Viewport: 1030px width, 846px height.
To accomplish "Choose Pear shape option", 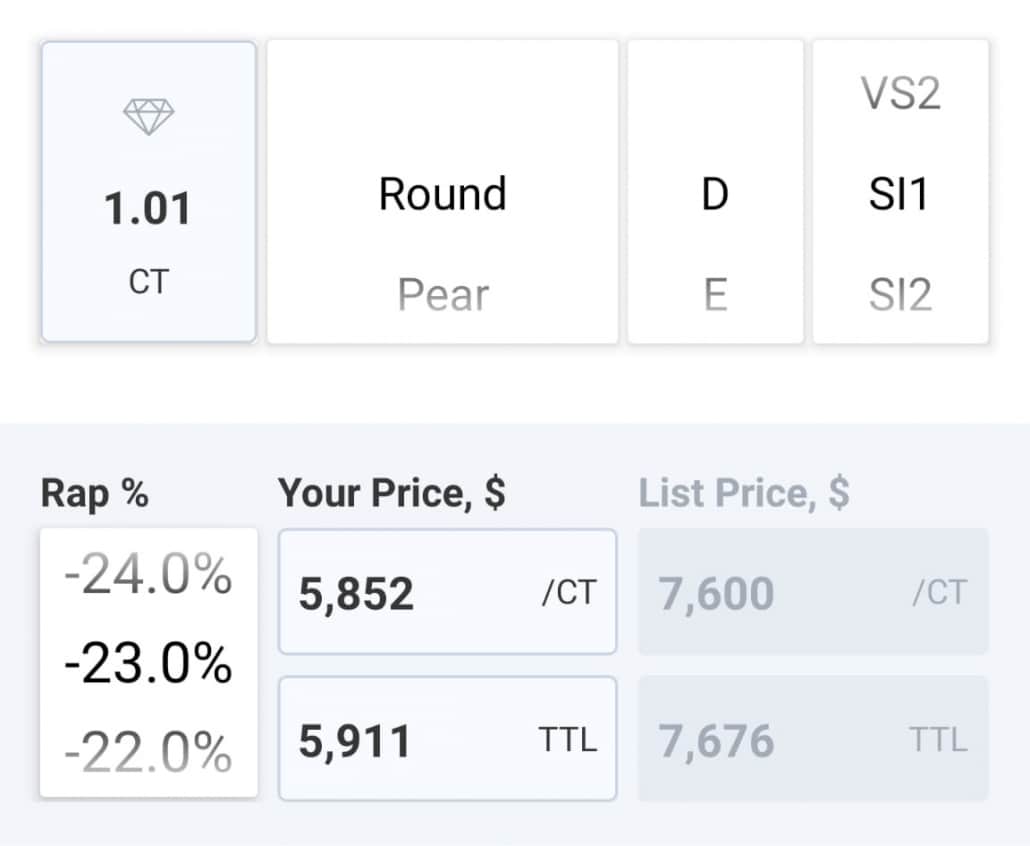I will [x=442, y=295].
